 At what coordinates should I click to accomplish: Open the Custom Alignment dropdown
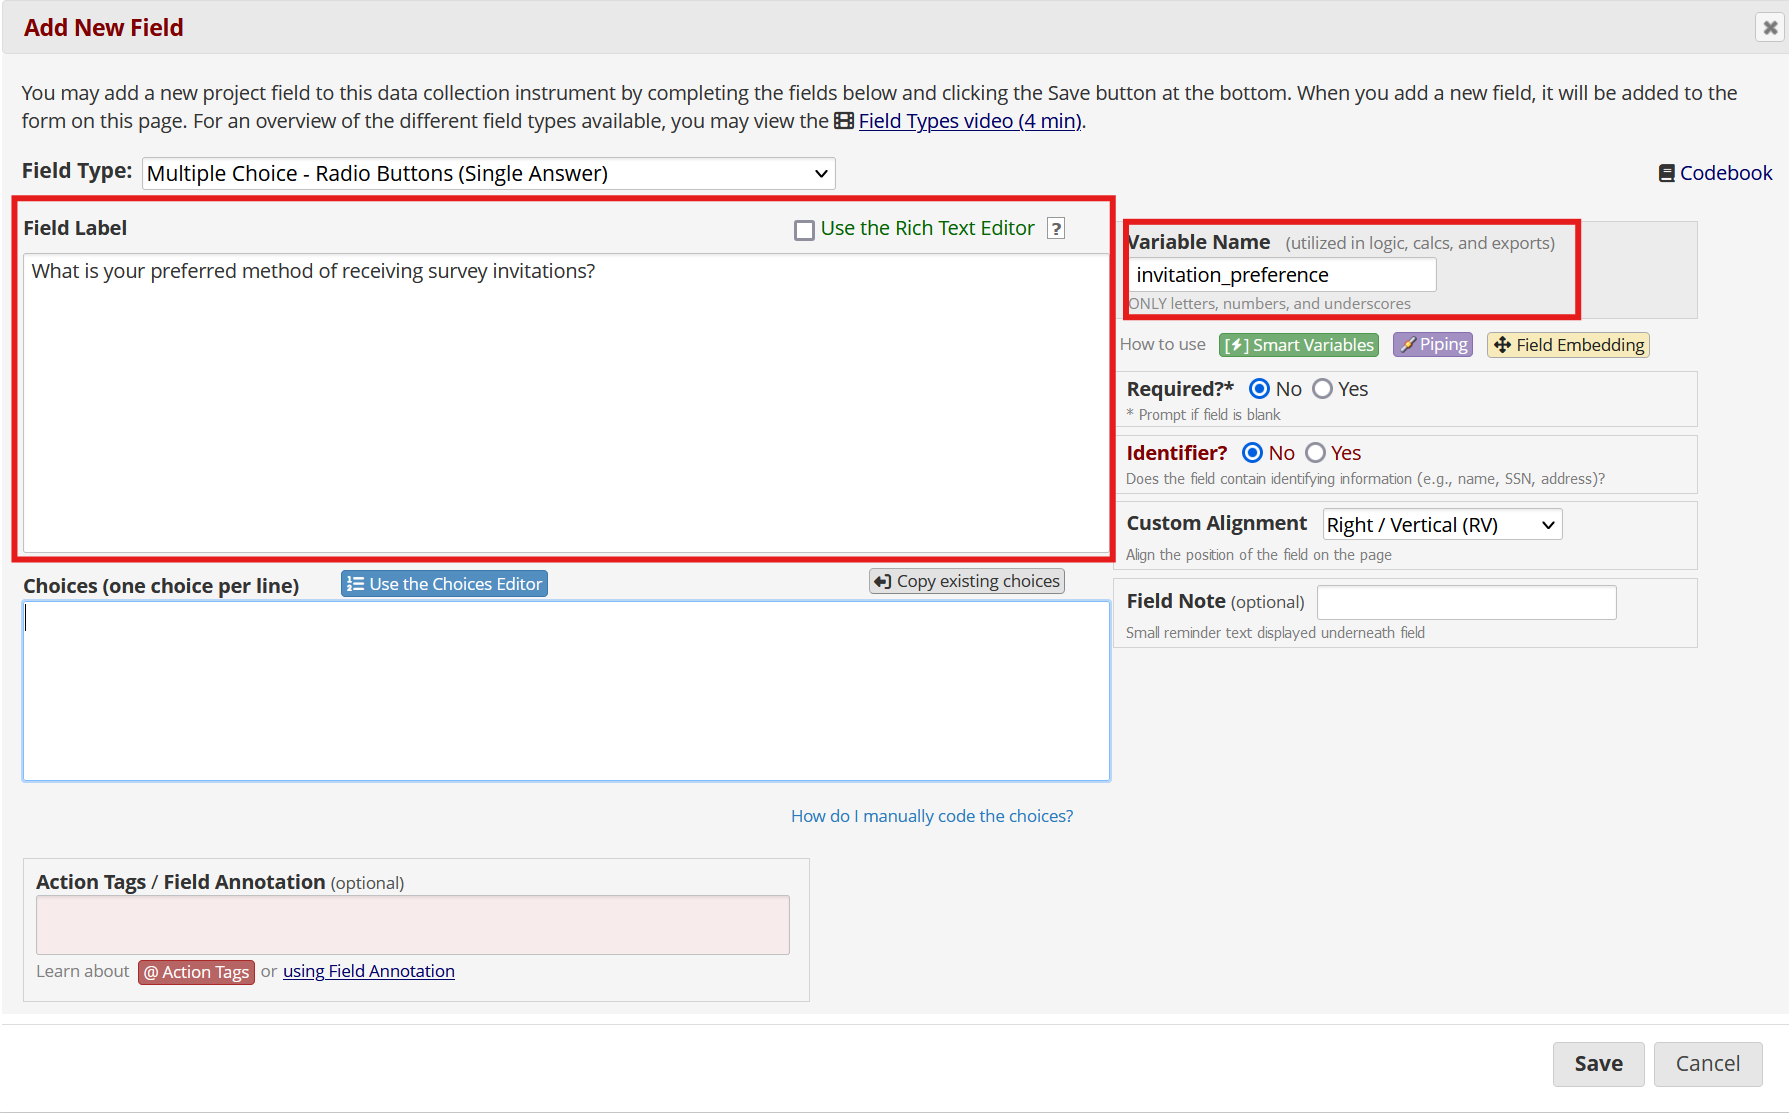pyautogui.click(x=1442, y=525)
